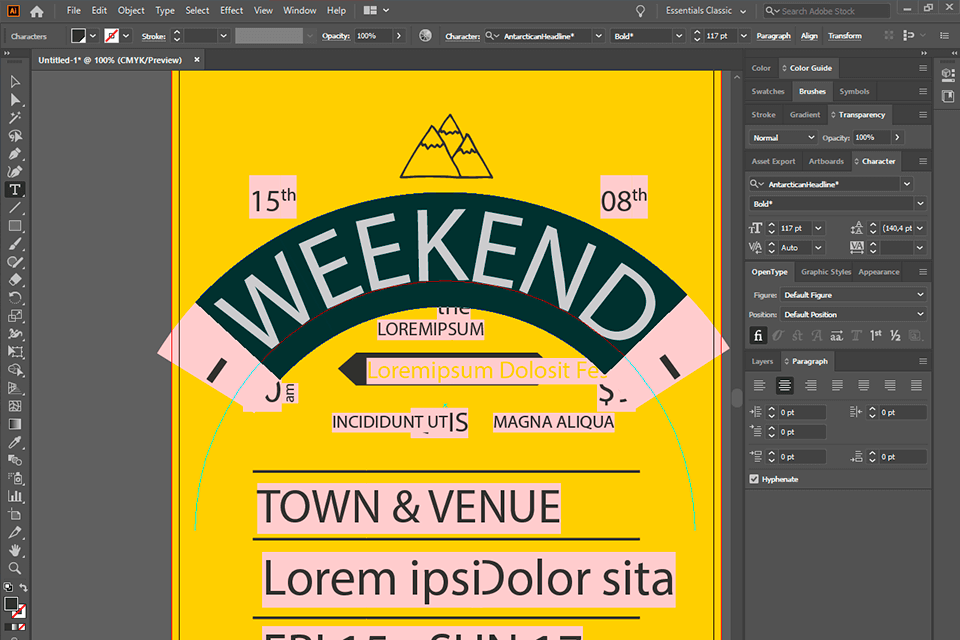Select the Free Transform tool
960x640 pixels.
[x=15, y=352]
